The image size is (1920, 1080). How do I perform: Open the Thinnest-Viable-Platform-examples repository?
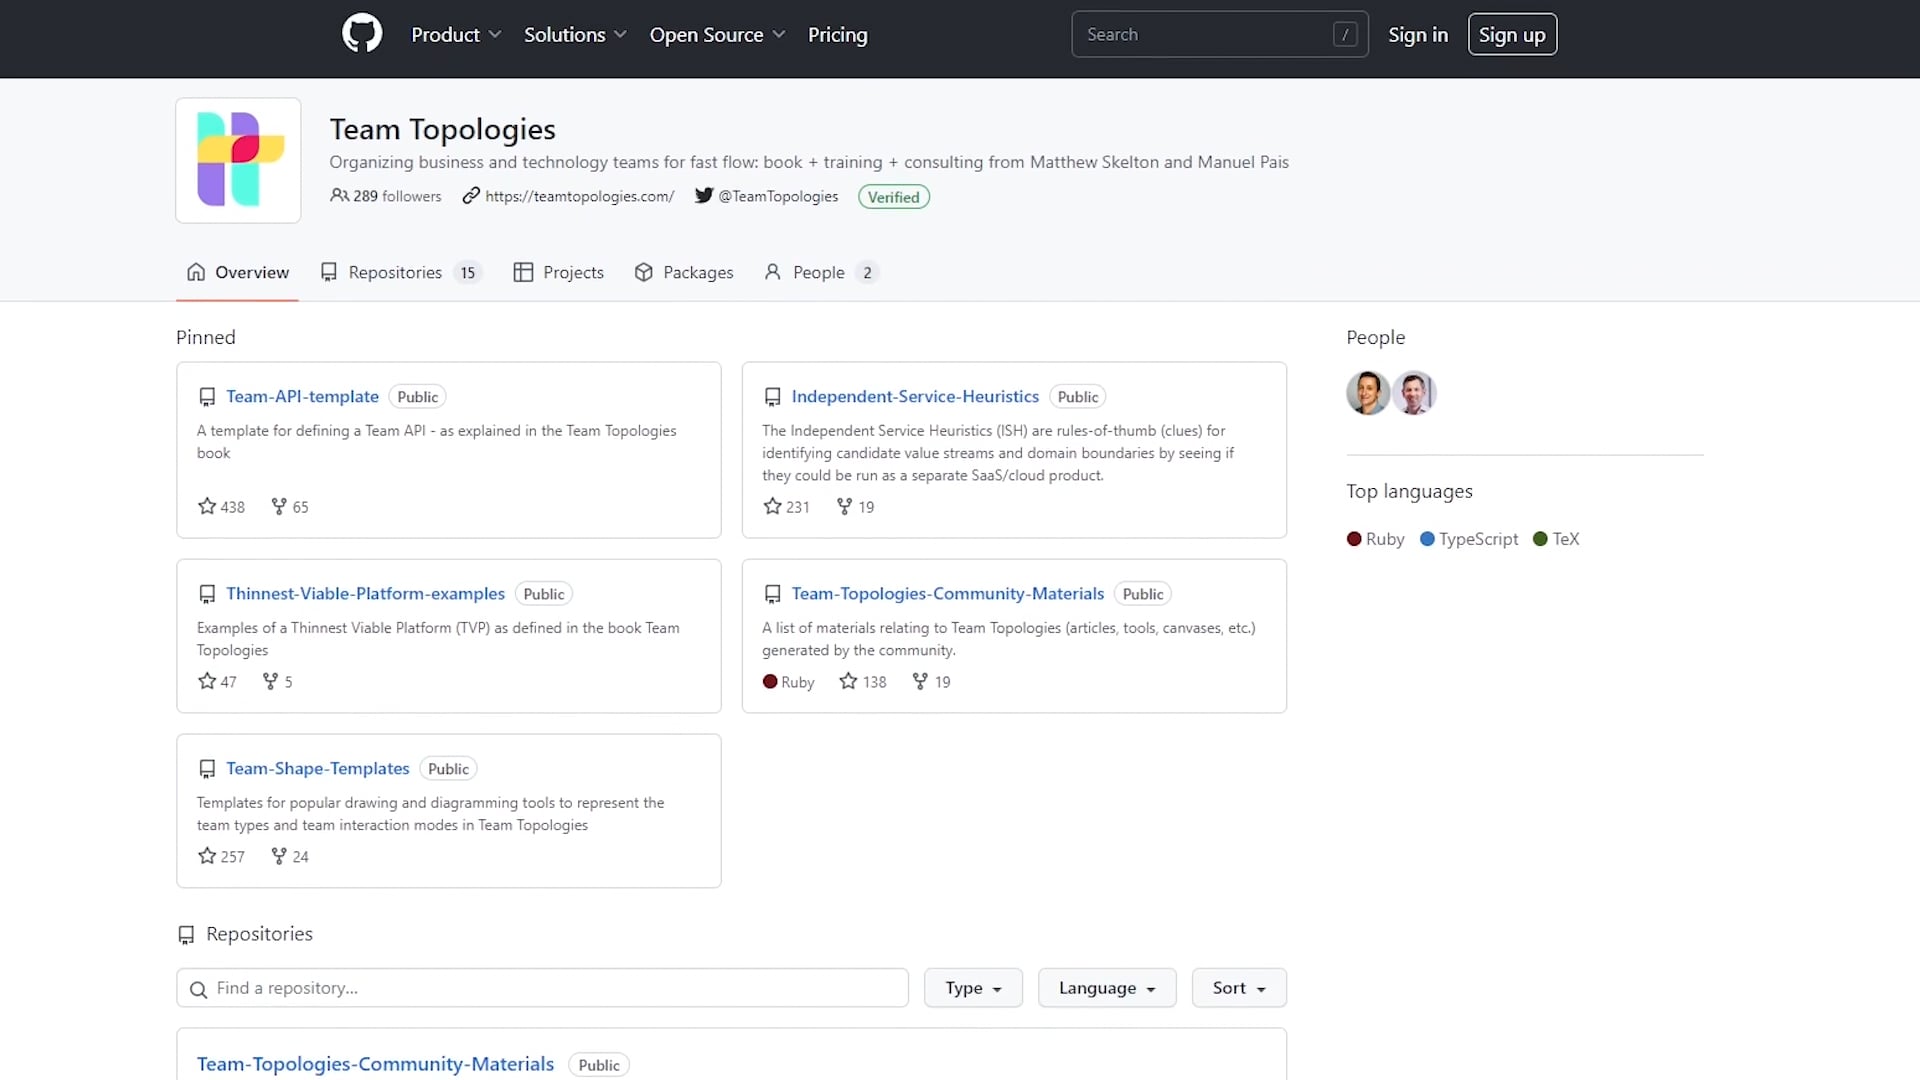pyautogui.click(x=365, y=594)
